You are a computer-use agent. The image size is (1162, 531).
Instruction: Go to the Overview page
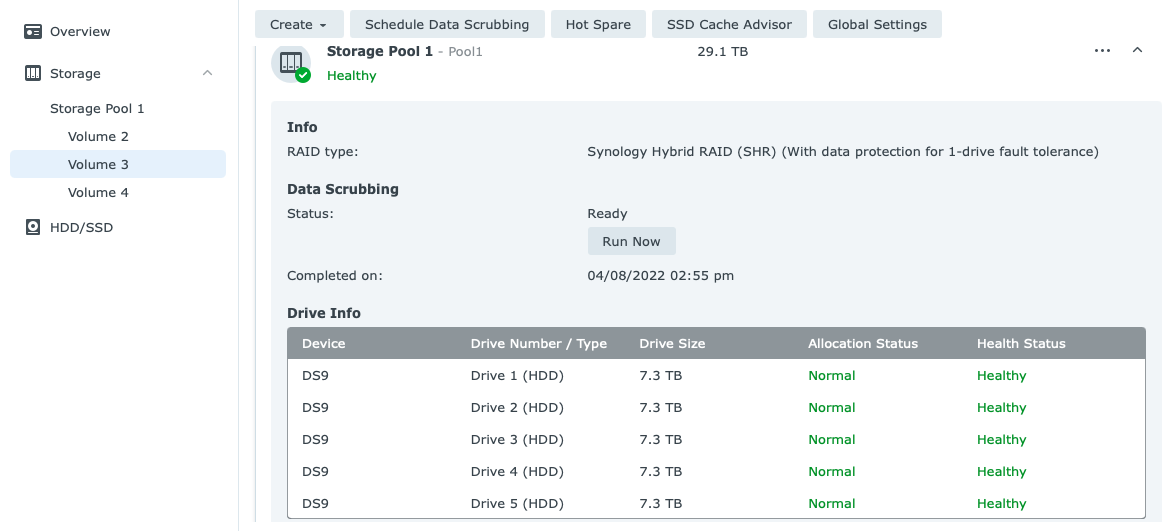80,32
